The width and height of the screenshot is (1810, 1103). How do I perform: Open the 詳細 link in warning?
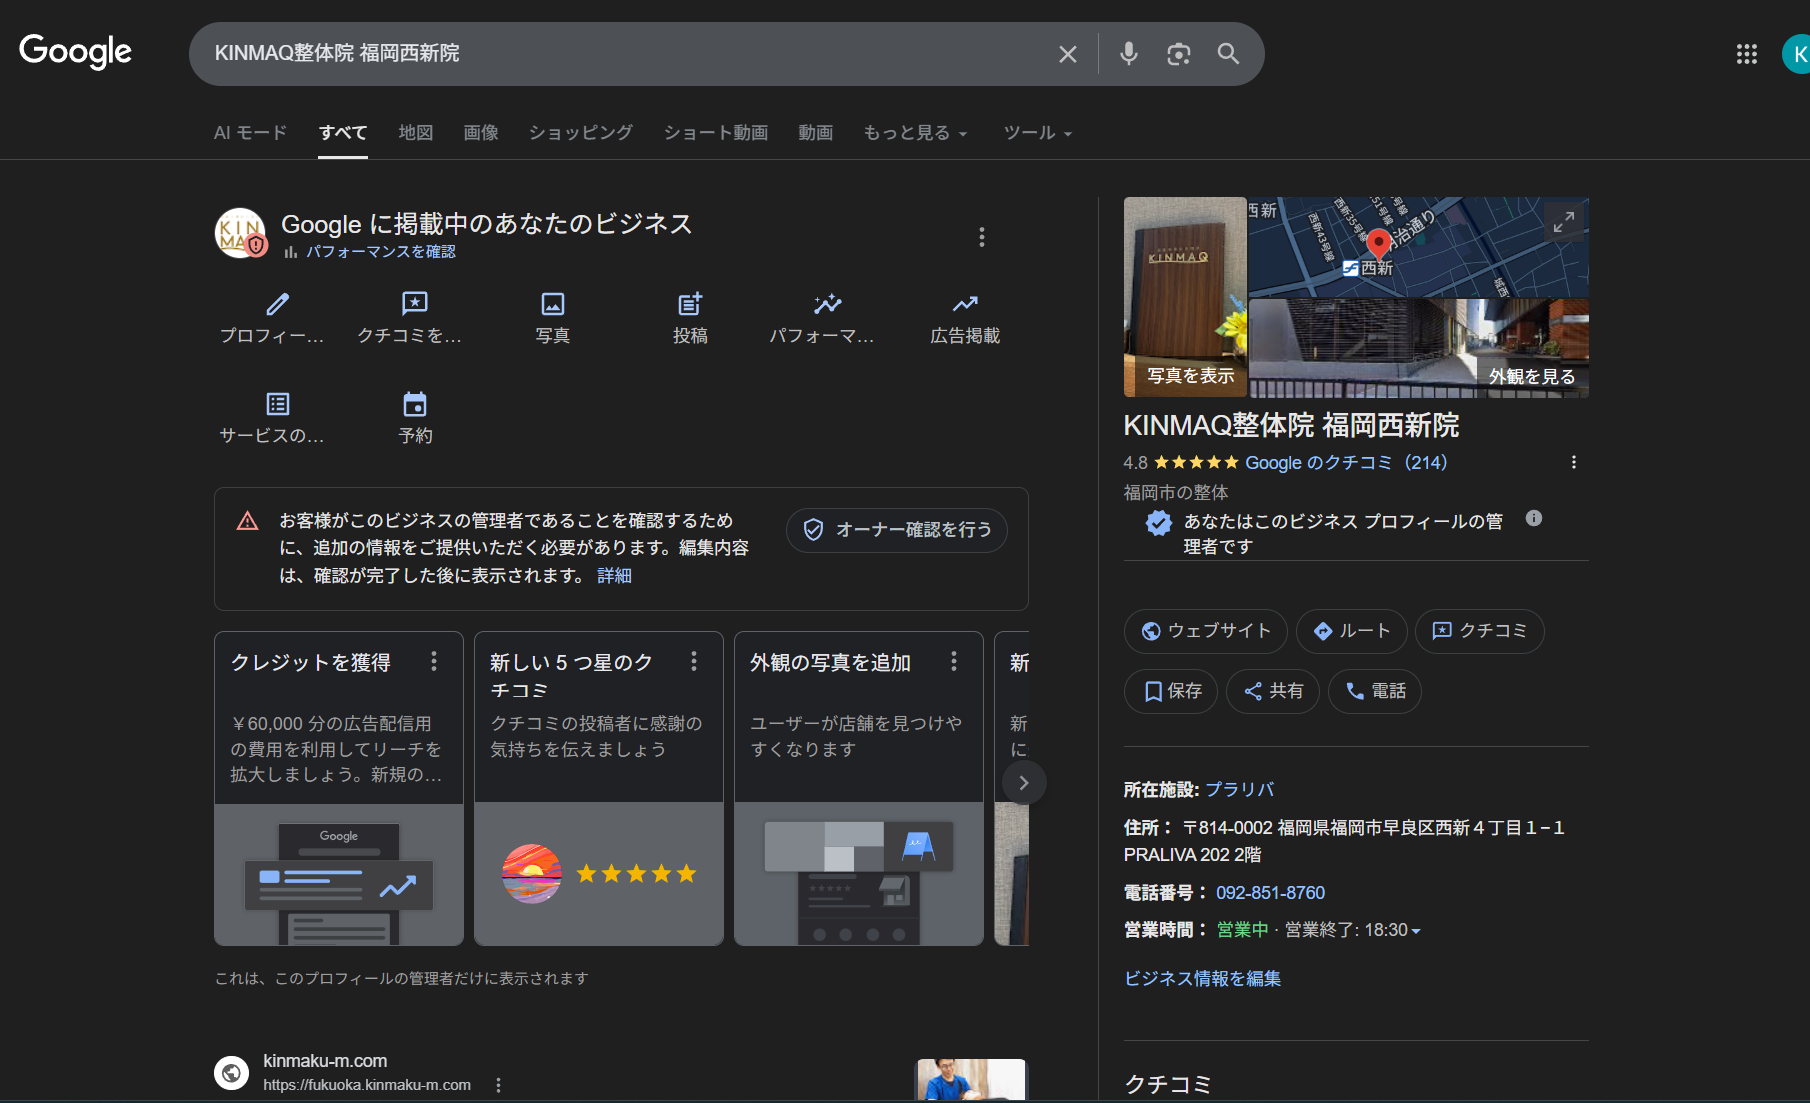click(614, 576)
